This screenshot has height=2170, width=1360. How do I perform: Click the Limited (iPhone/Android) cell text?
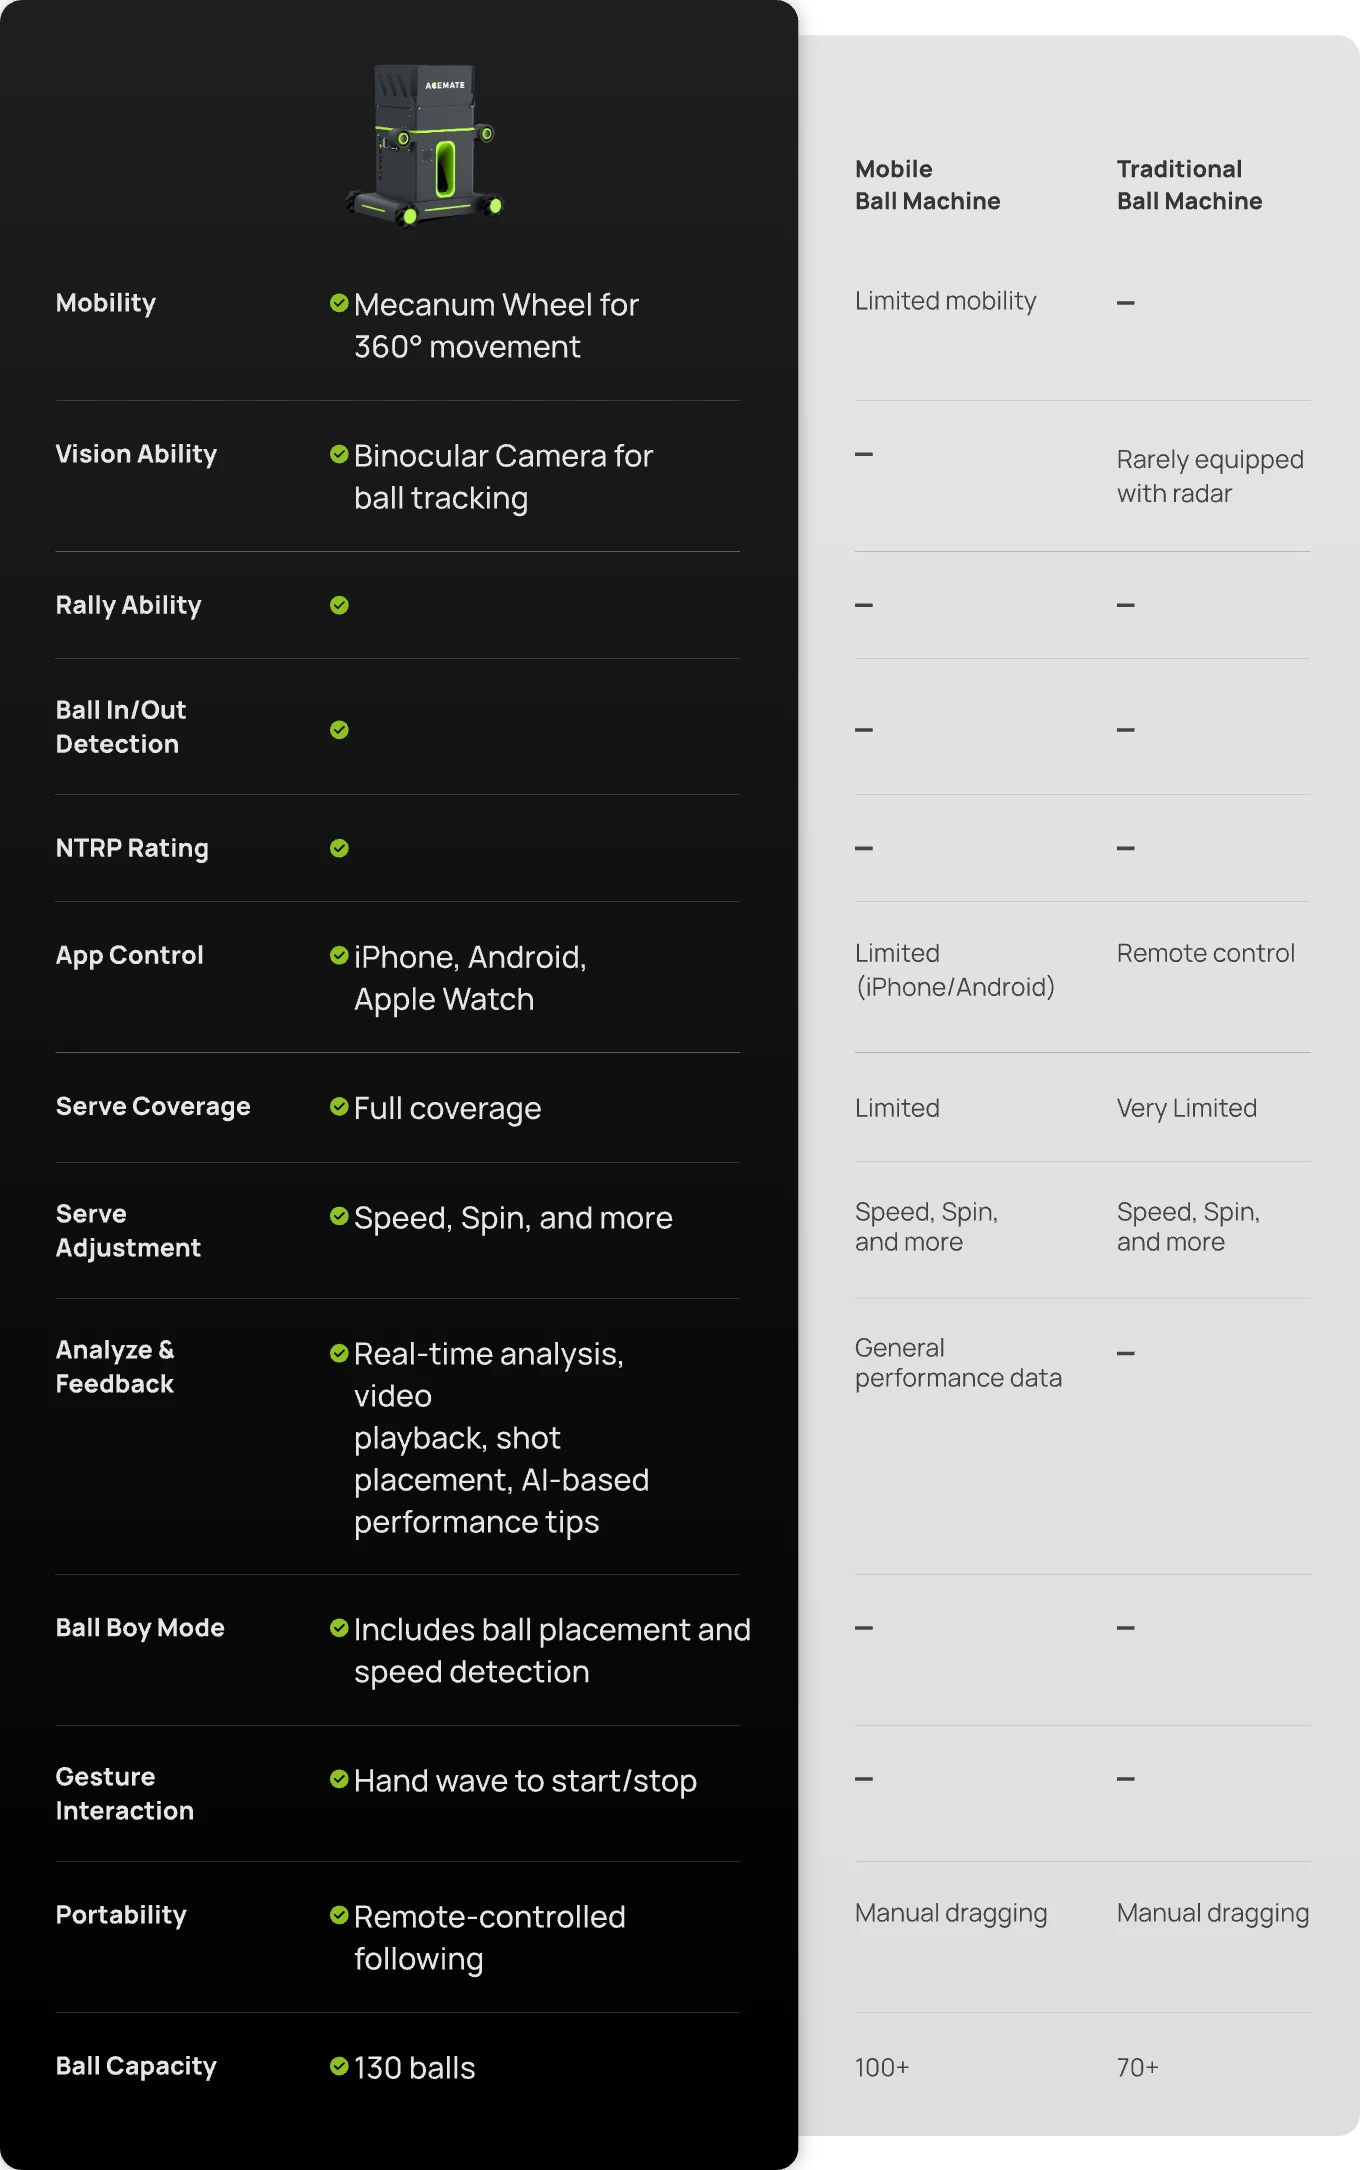(x=955, y=970)
